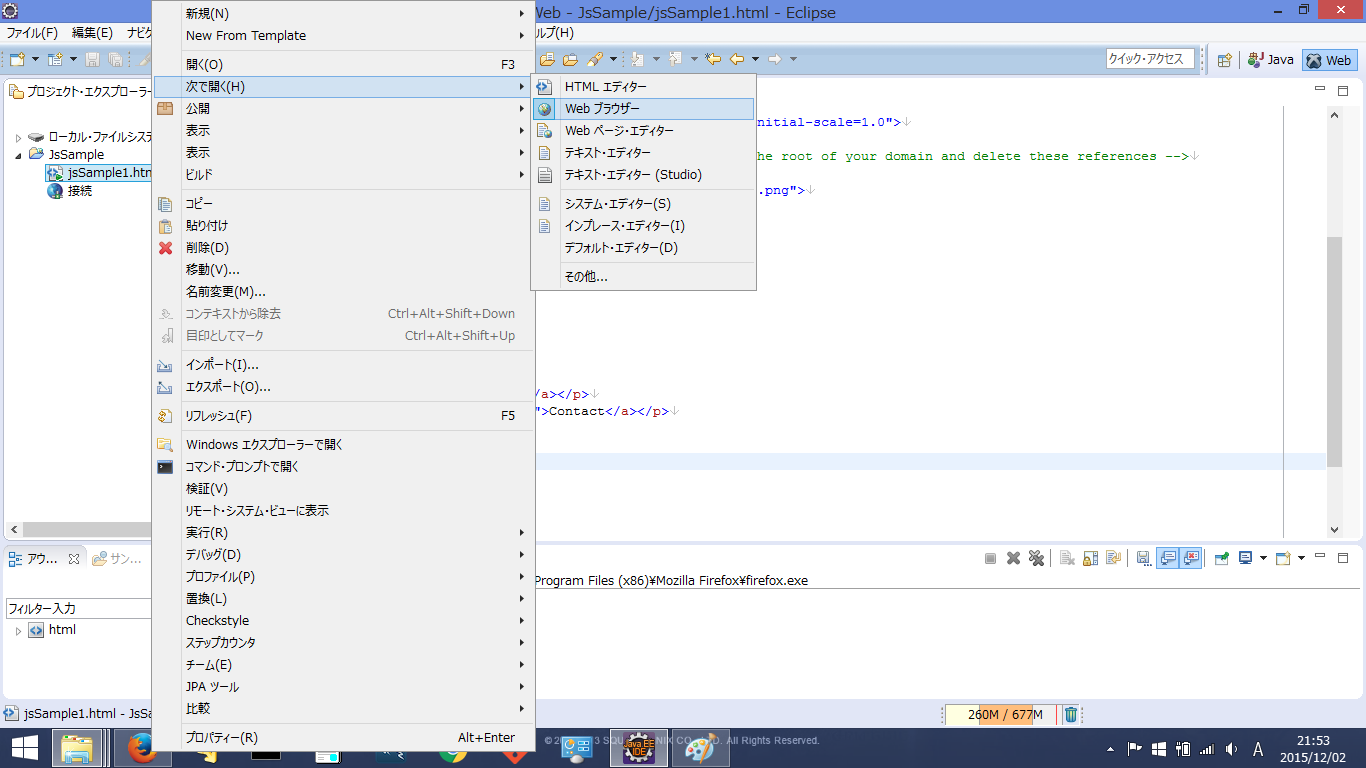
Task: Click the last edit location icon
Action: (713, 60)
